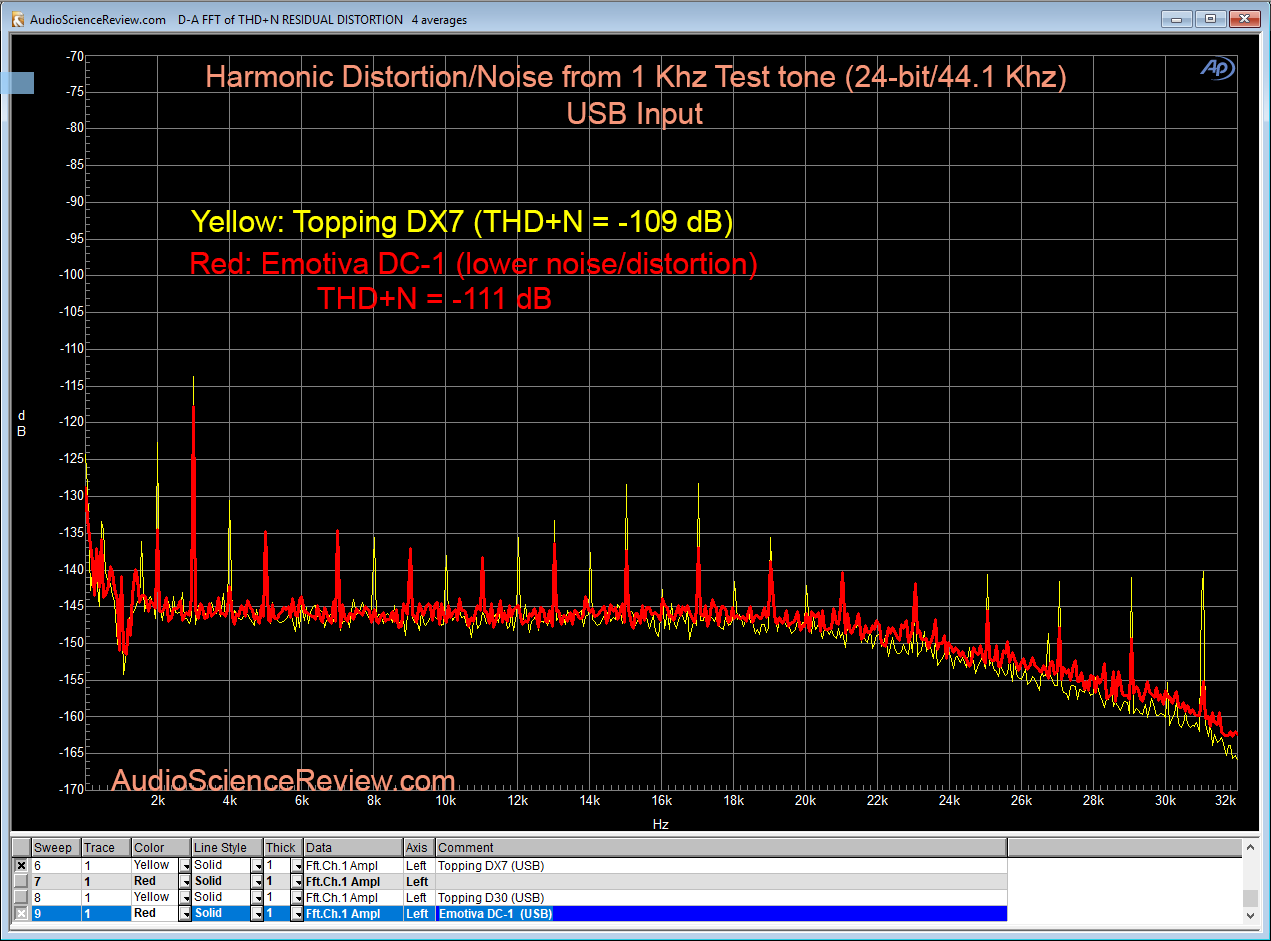
Task: Toggle visibility checkbox for sweep 8
Action: 21,898
